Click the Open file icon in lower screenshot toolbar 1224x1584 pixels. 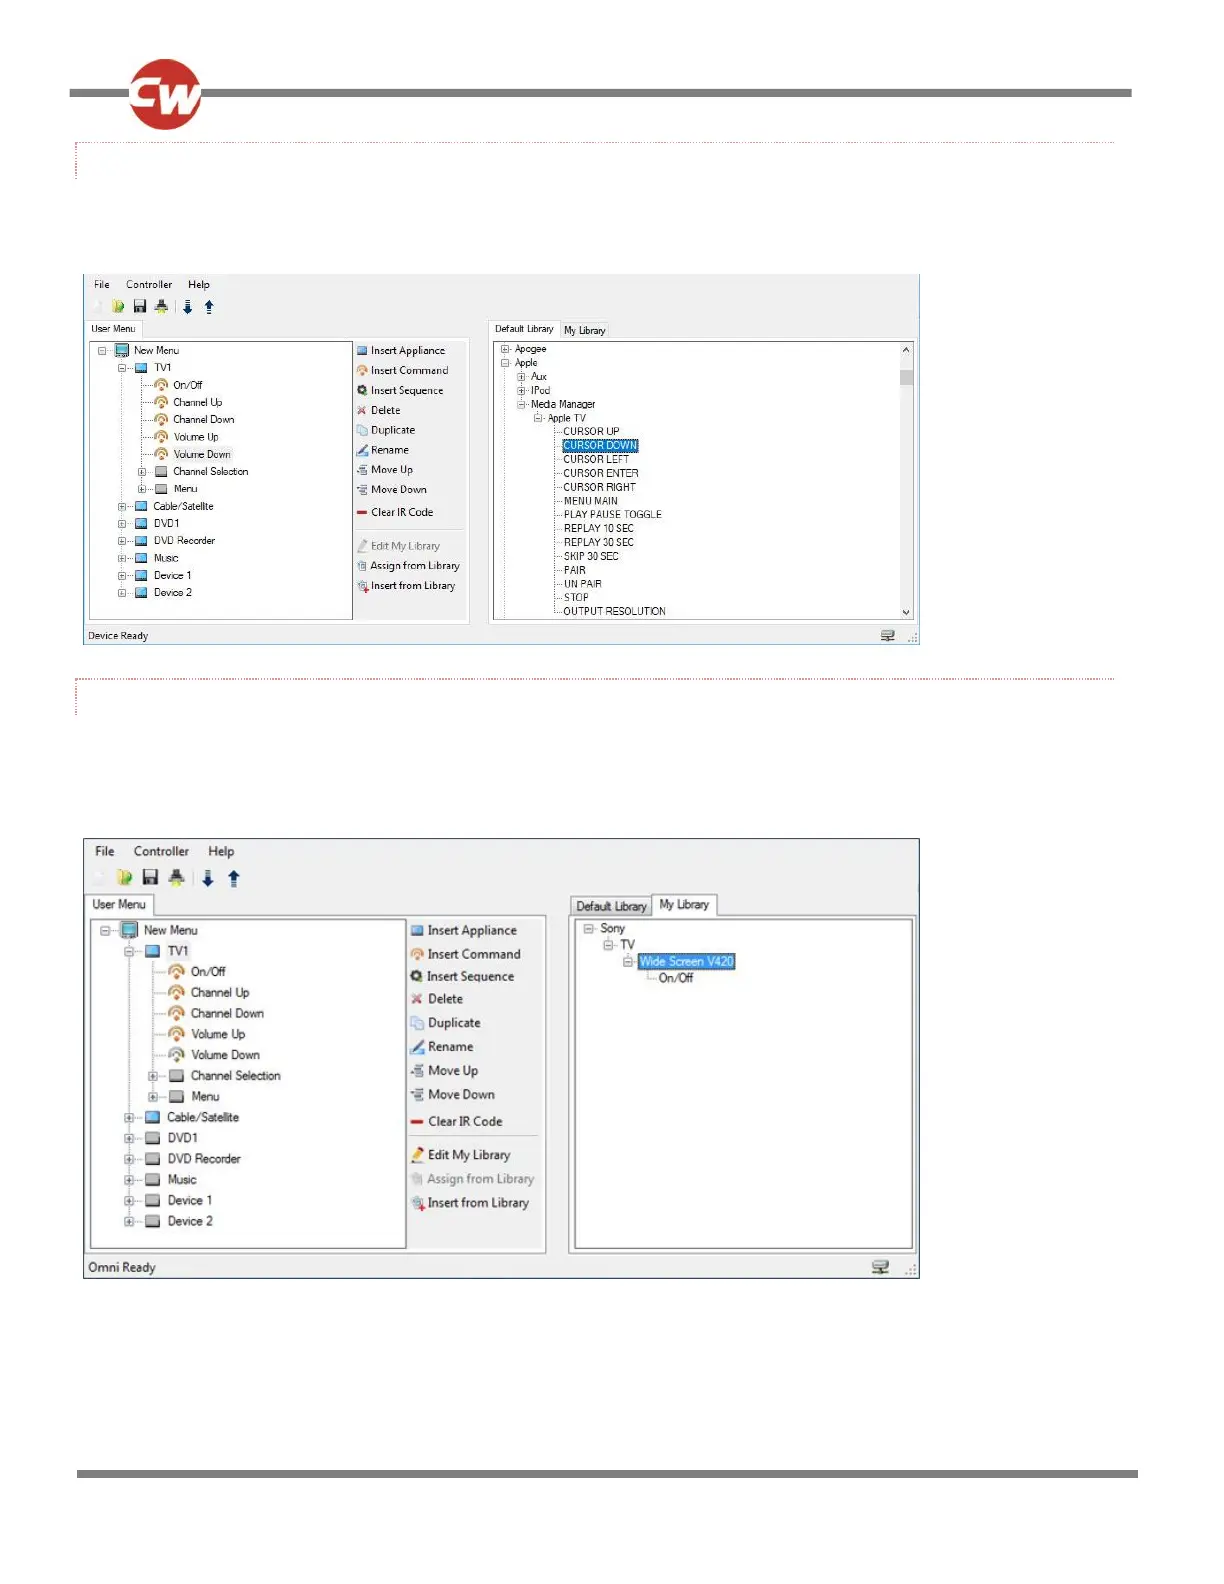(124, 878)
